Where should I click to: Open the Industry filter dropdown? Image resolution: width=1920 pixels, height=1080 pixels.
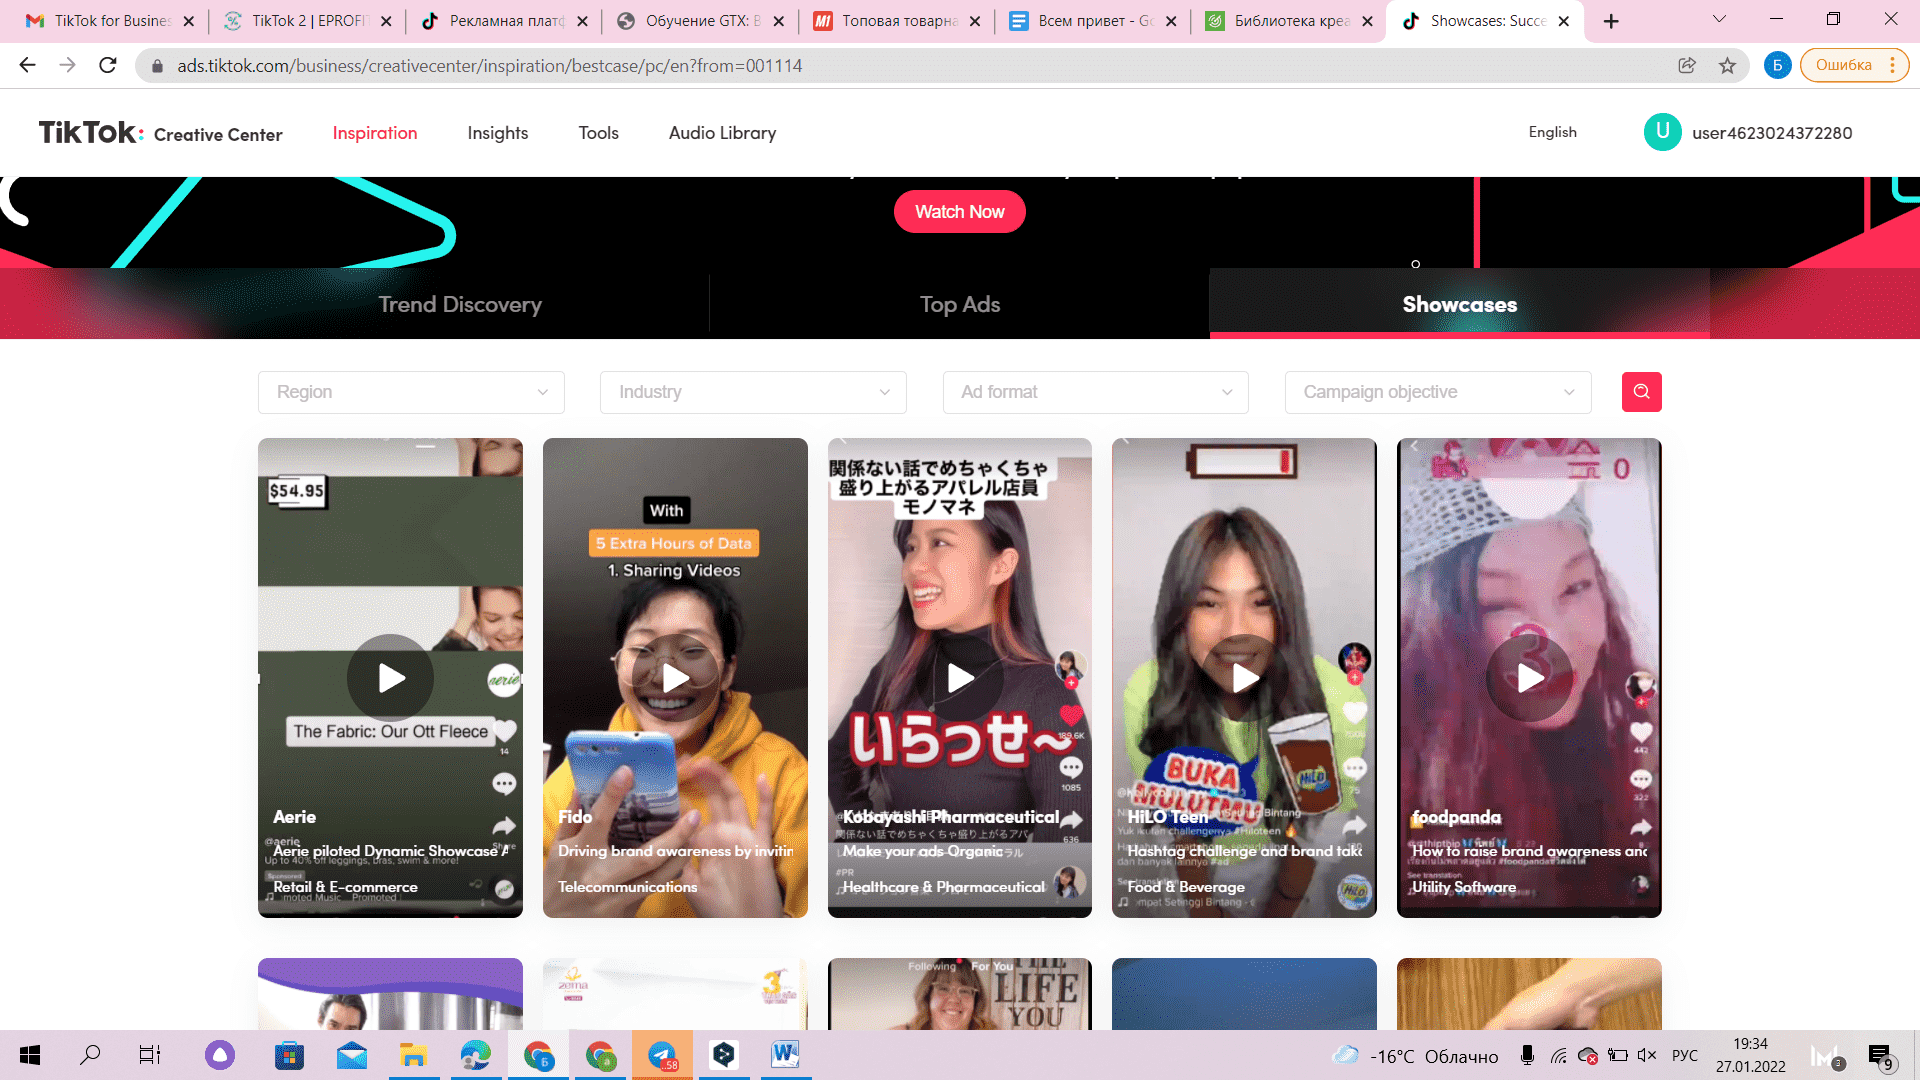[x=753, y=392]
